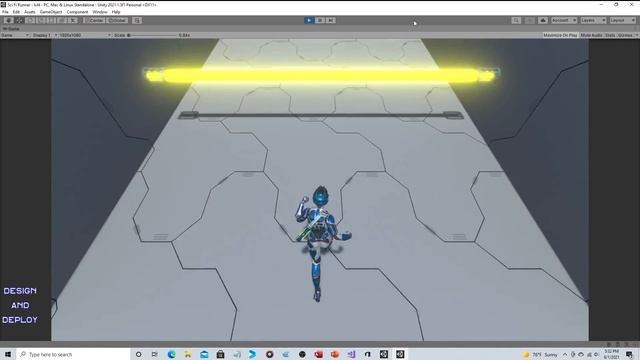Open the Window menu
Image resolution: width=640 pixels, height=360 pixels.
coord(100,12)
